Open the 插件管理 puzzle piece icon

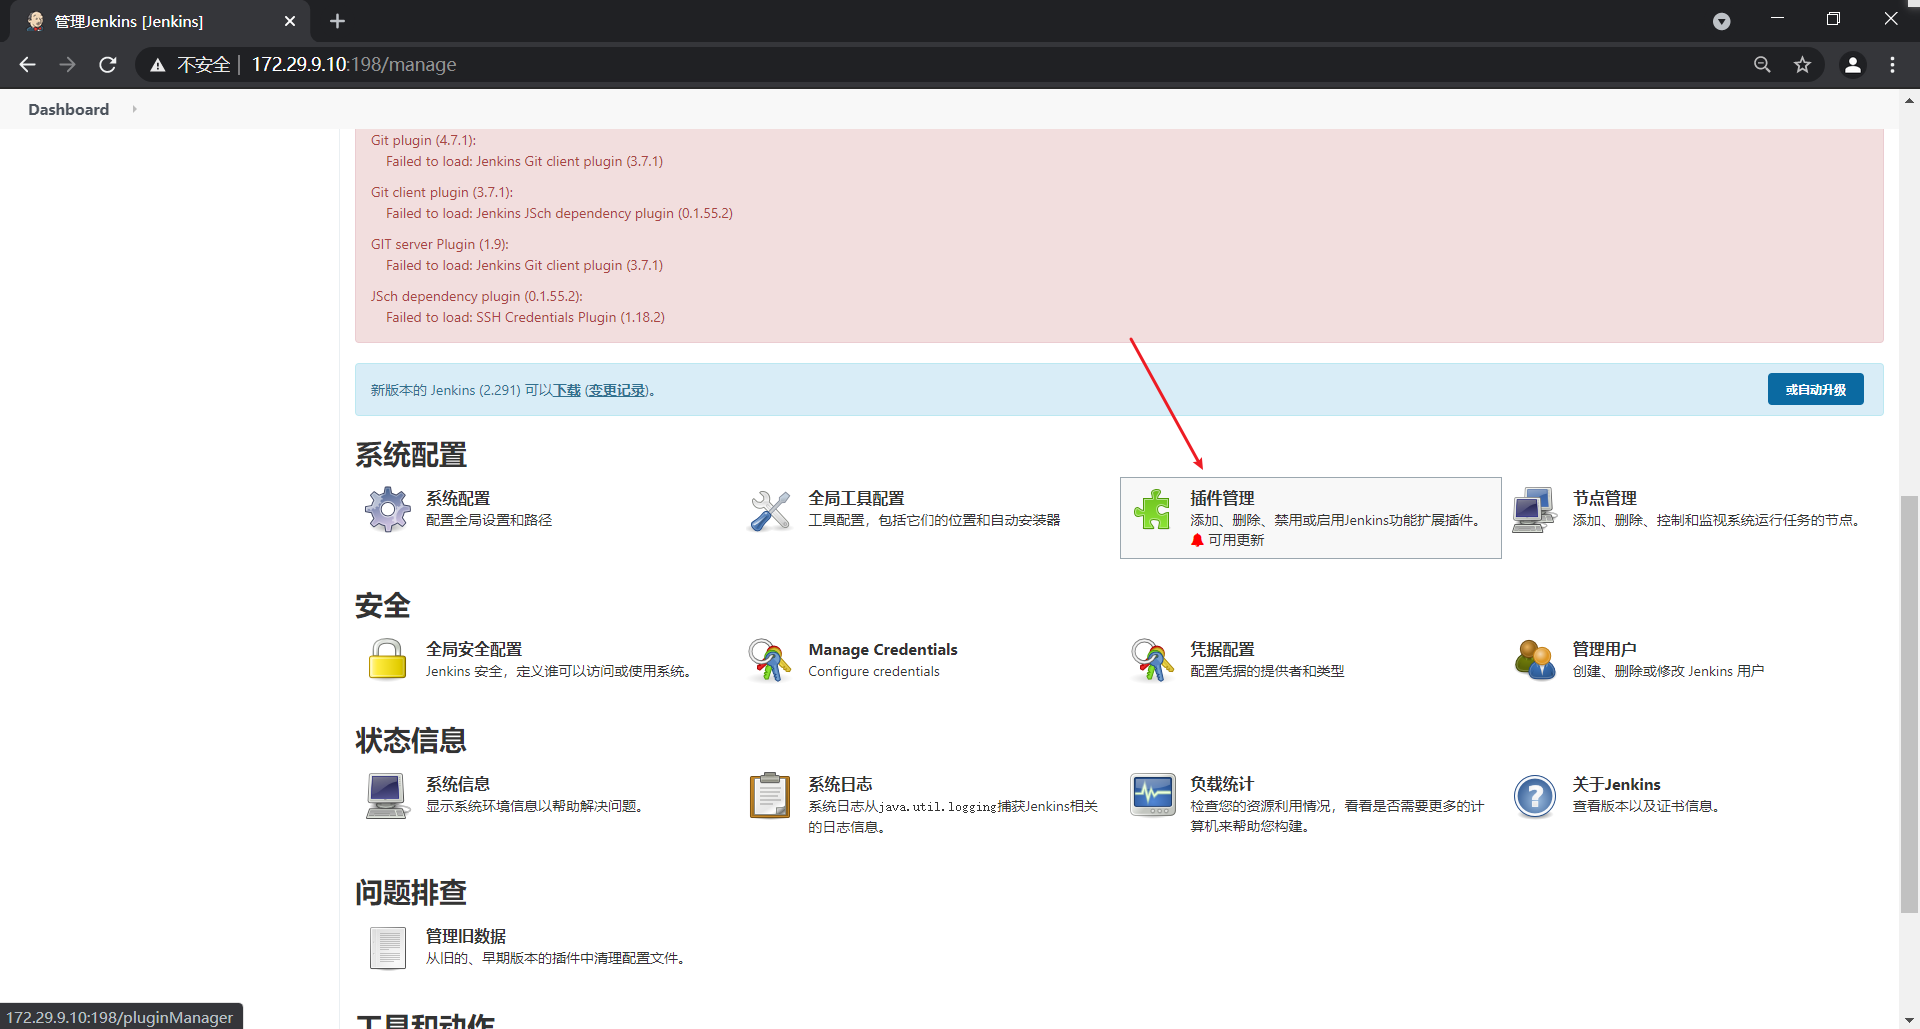click(x=1152, y=509)
